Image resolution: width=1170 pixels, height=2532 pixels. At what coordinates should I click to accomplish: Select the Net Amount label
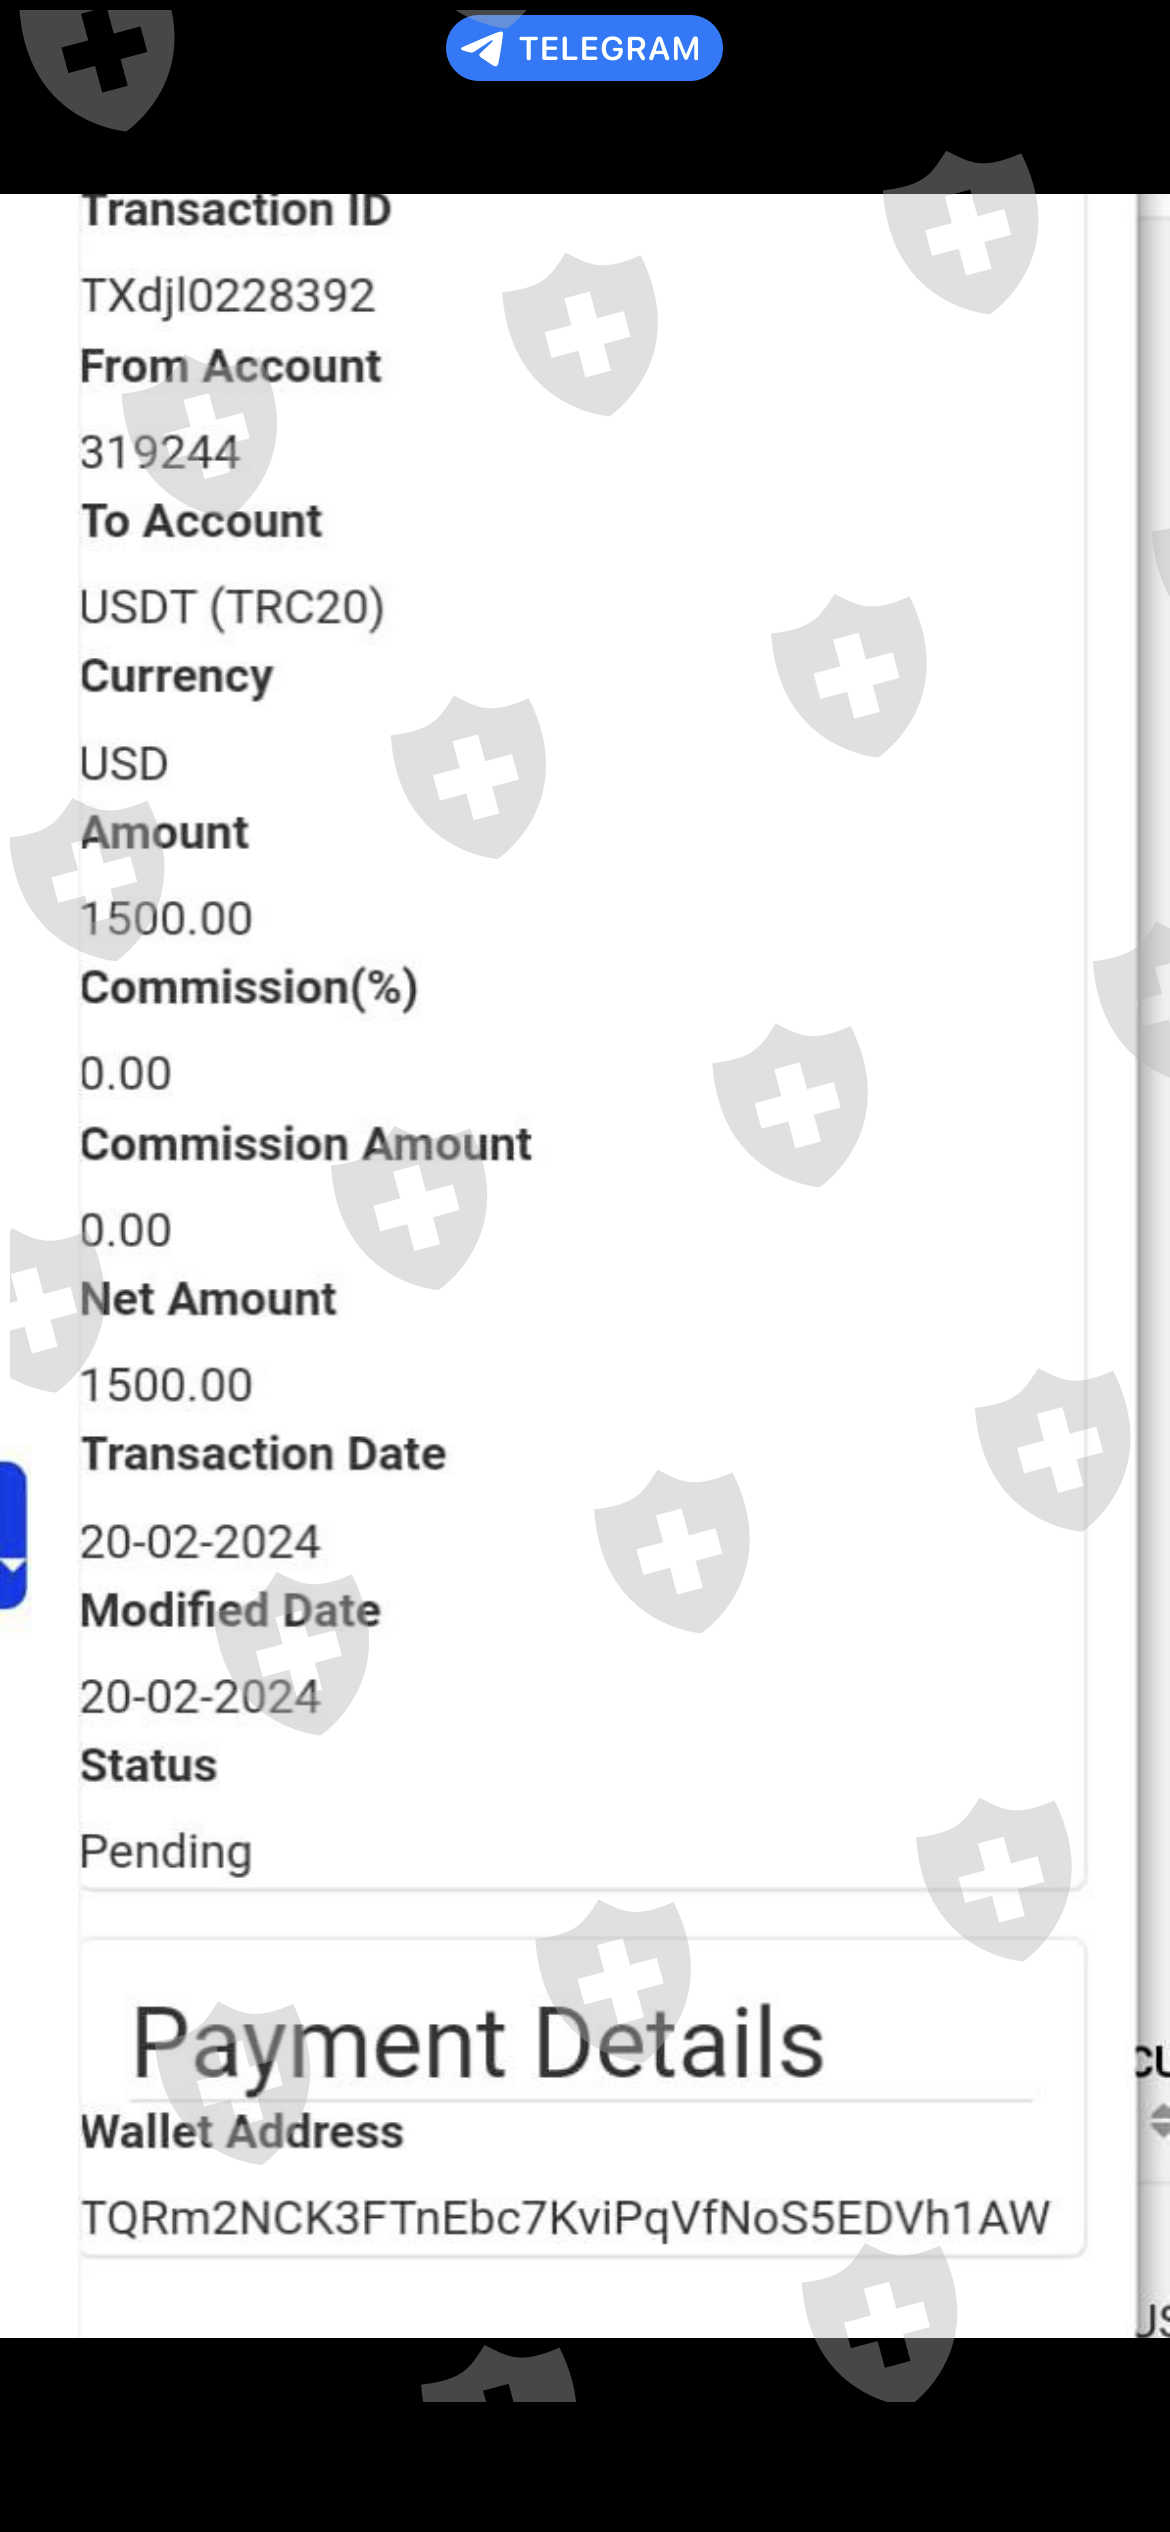(x=208, y=1299)
